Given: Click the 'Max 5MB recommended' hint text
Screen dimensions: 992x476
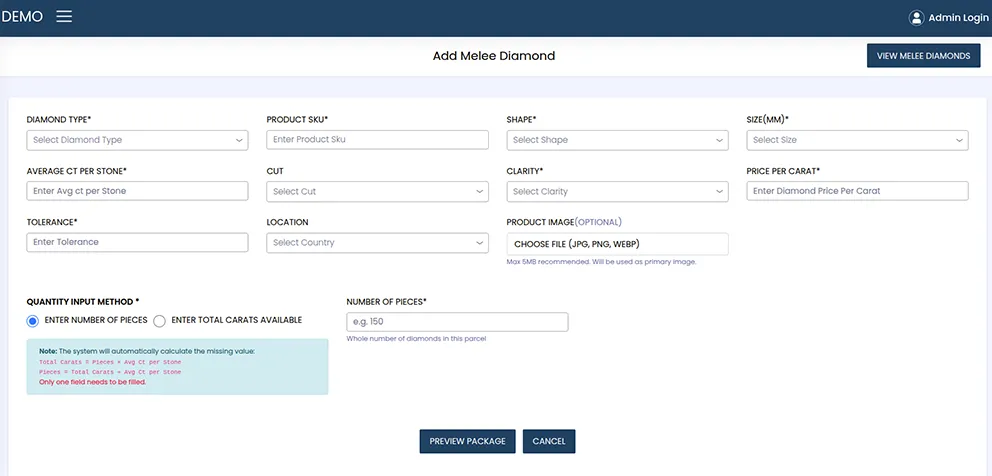Looking at the screenshot, I should (601, 262).
